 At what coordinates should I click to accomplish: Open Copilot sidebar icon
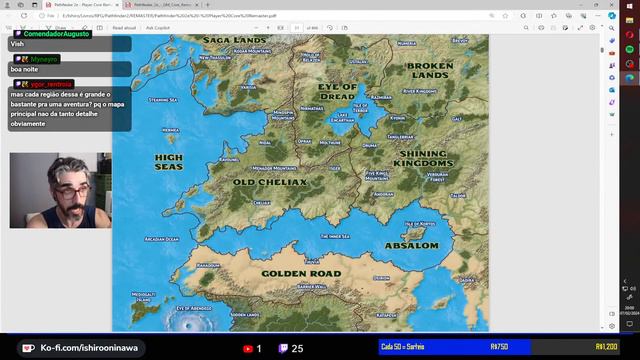pos(611,16)
